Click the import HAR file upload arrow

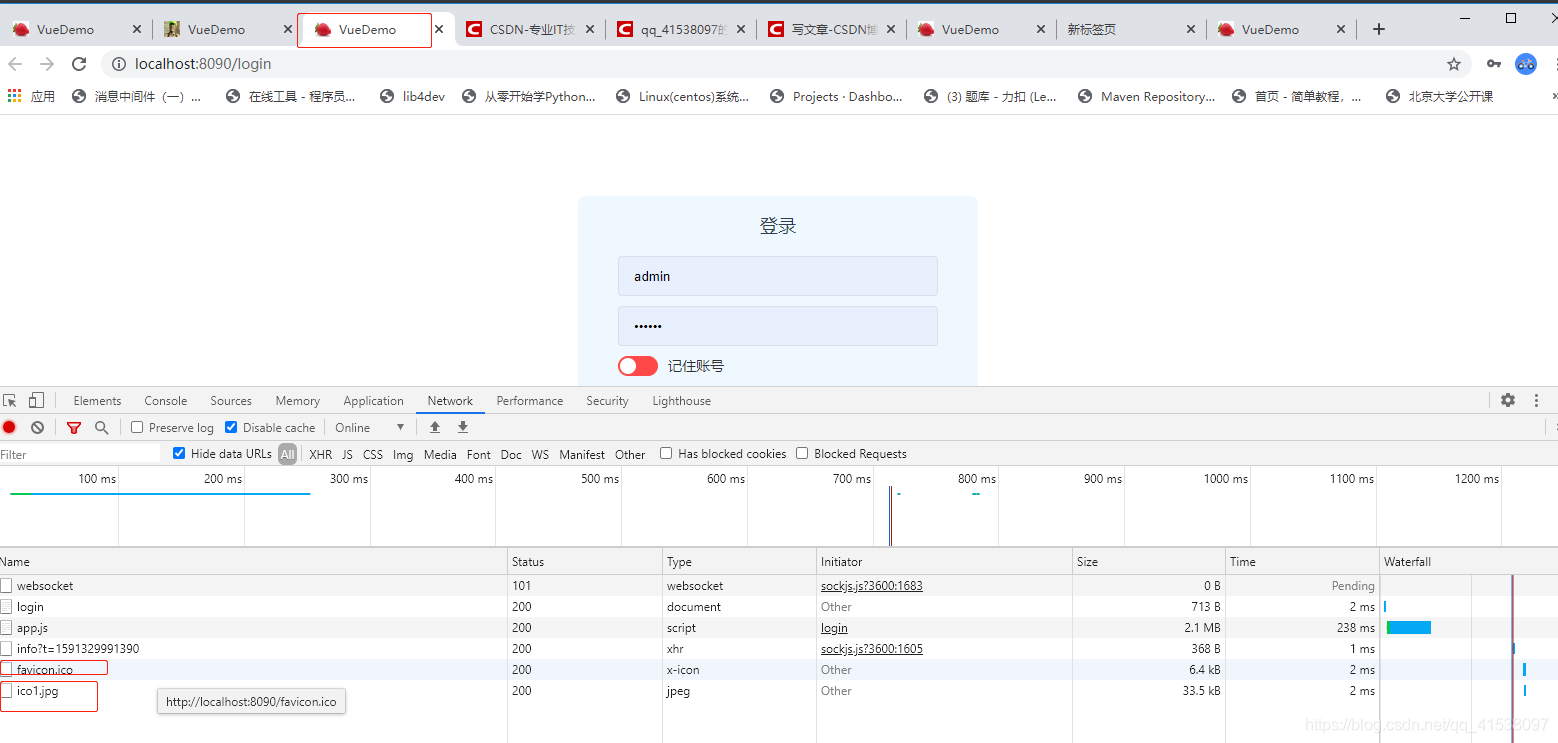tap(435, 427)
